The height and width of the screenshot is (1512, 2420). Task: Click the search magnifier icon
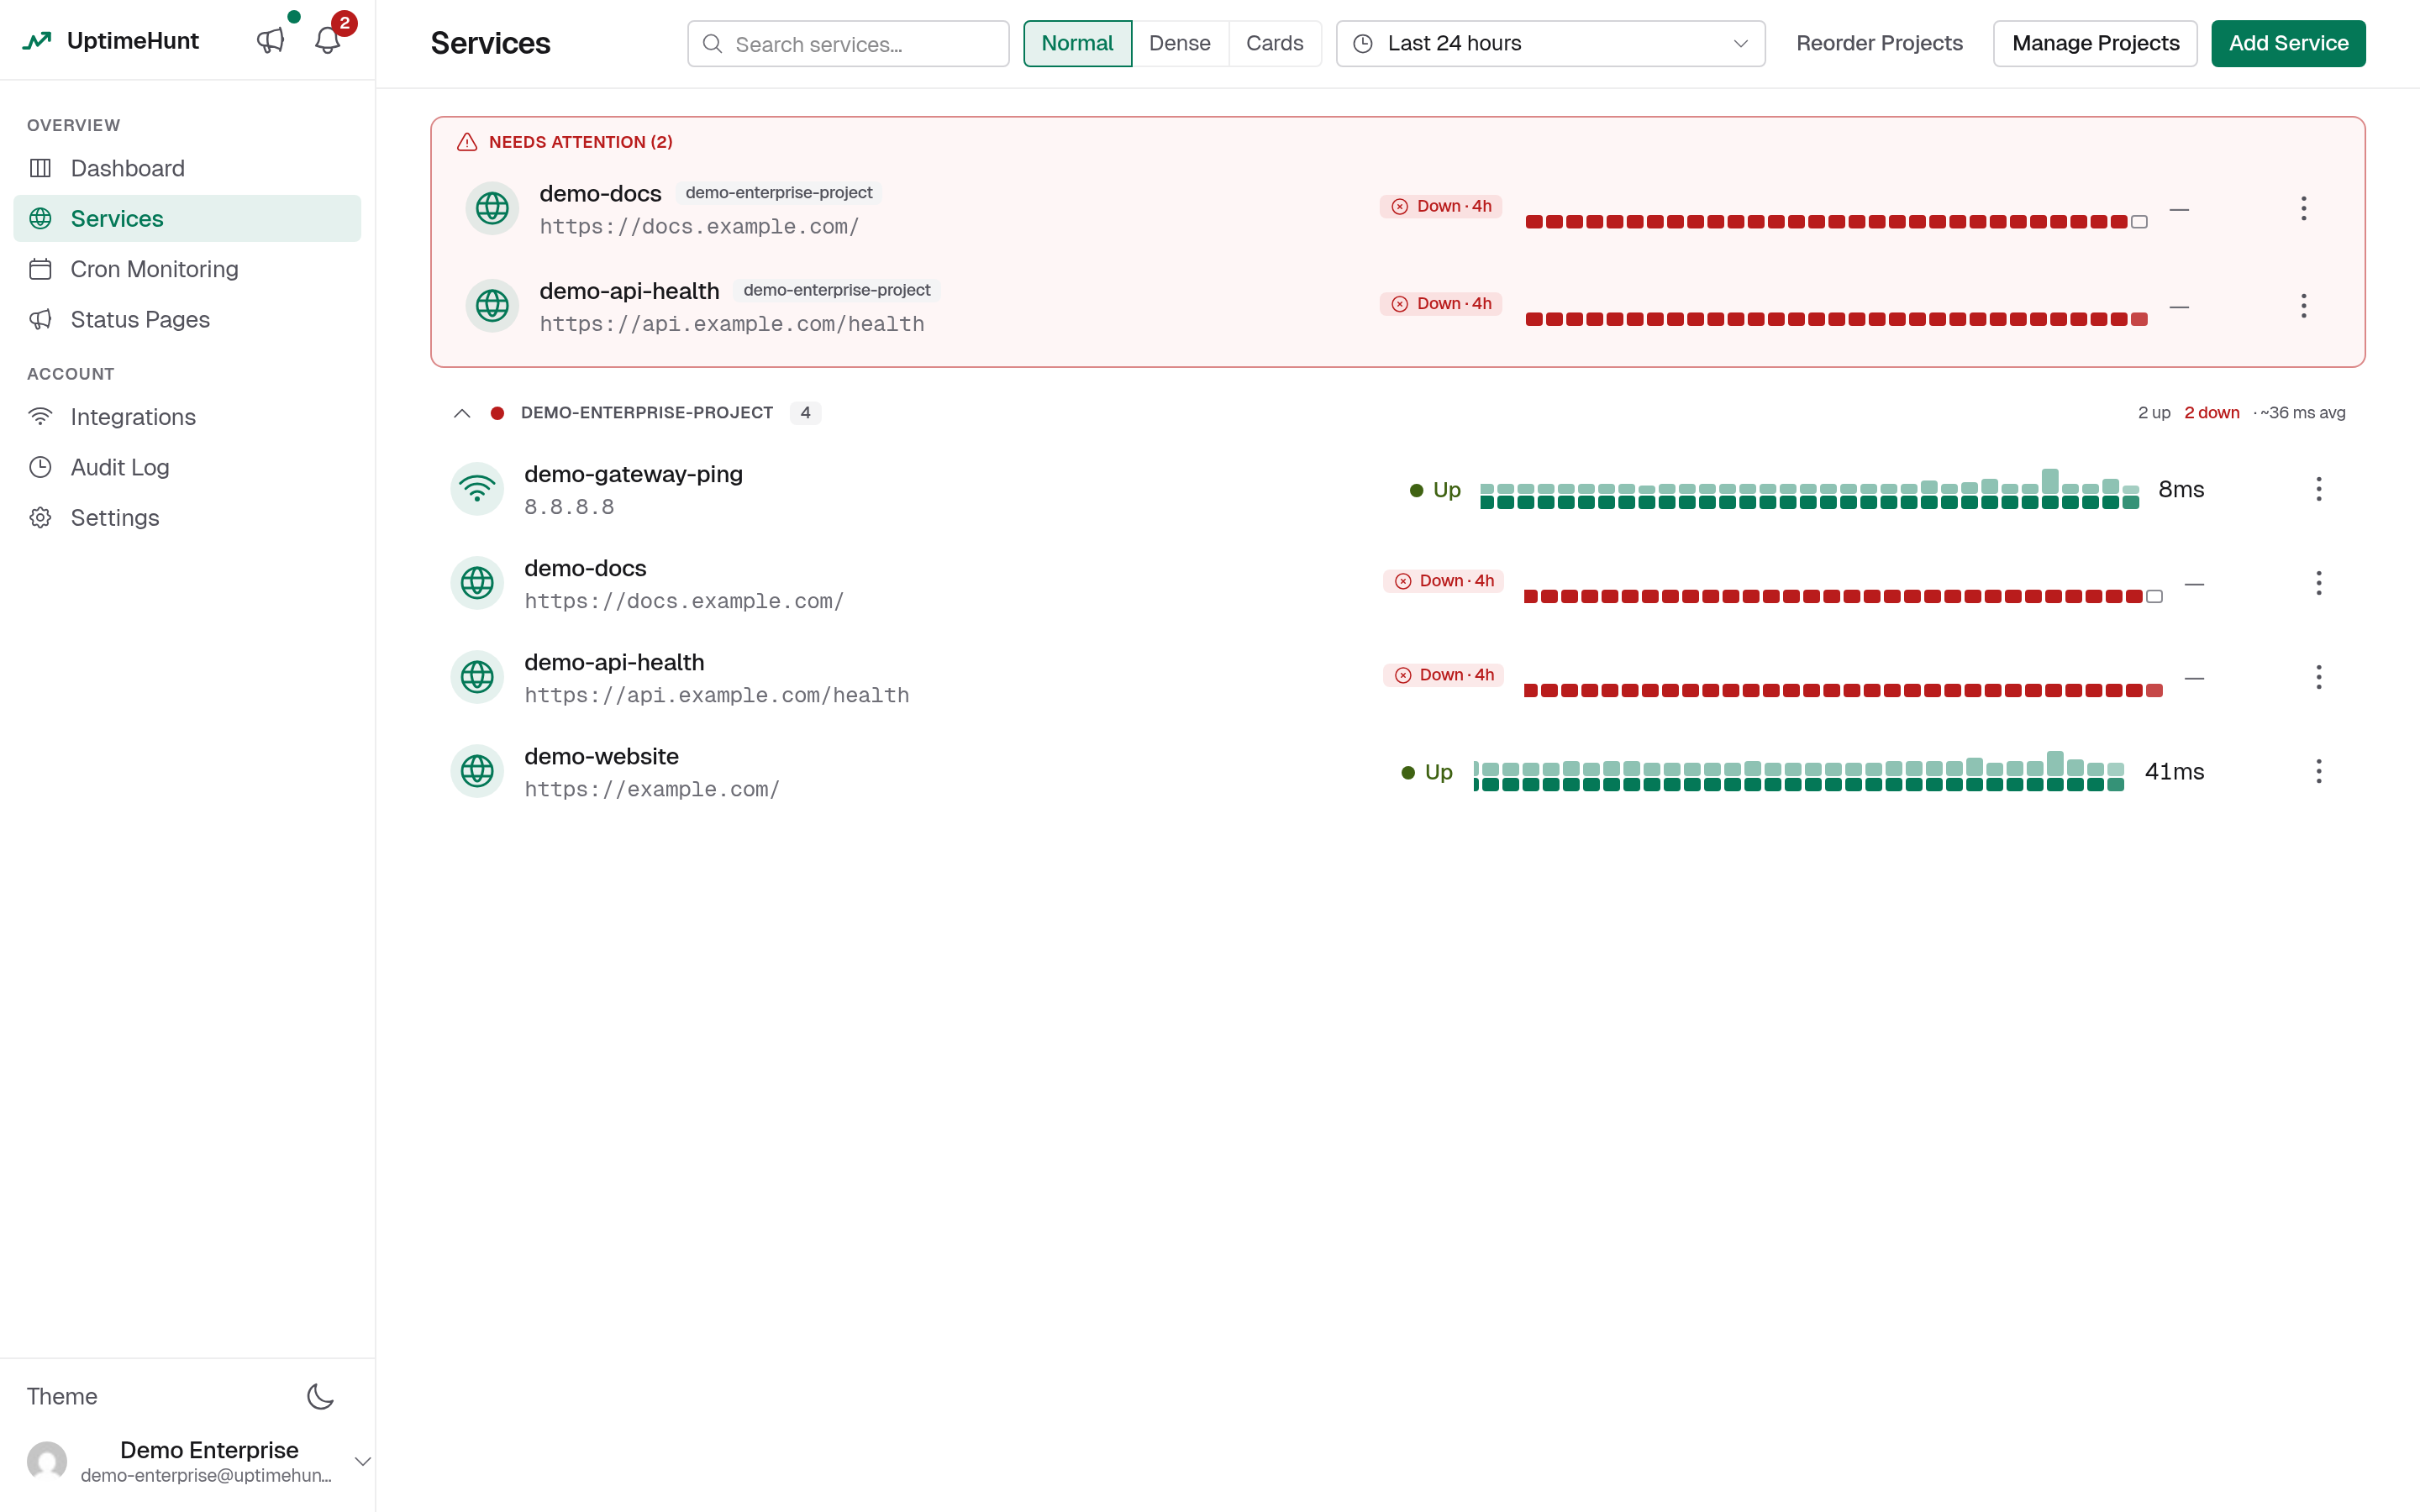[x=712, y=44]
